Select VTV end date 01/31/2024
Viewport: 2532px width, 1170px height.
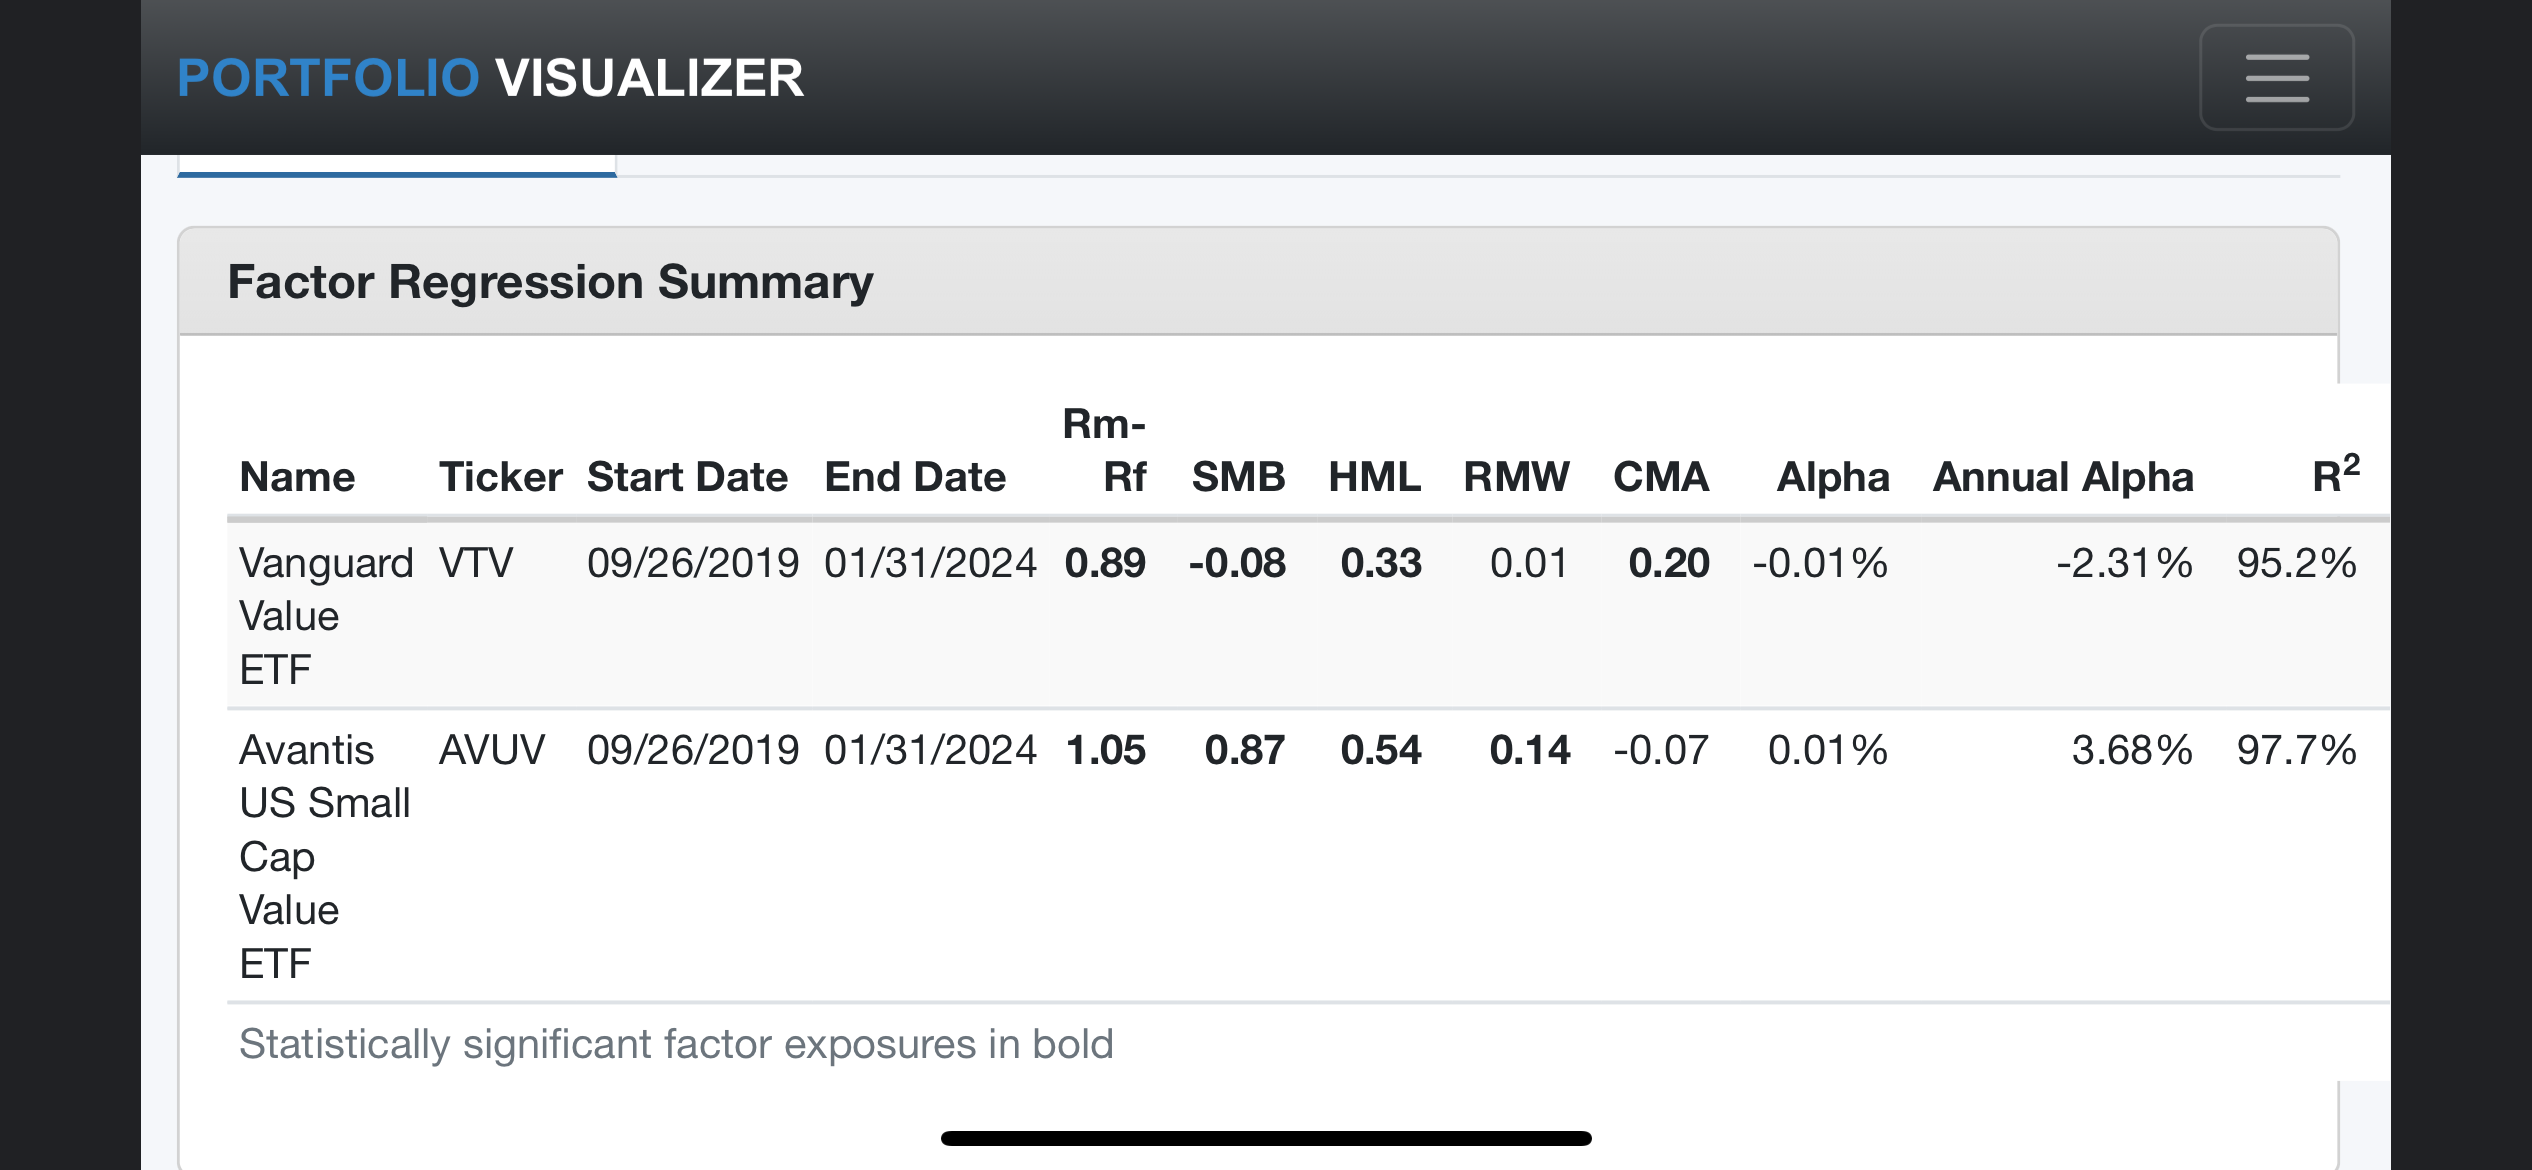[930, 563]
